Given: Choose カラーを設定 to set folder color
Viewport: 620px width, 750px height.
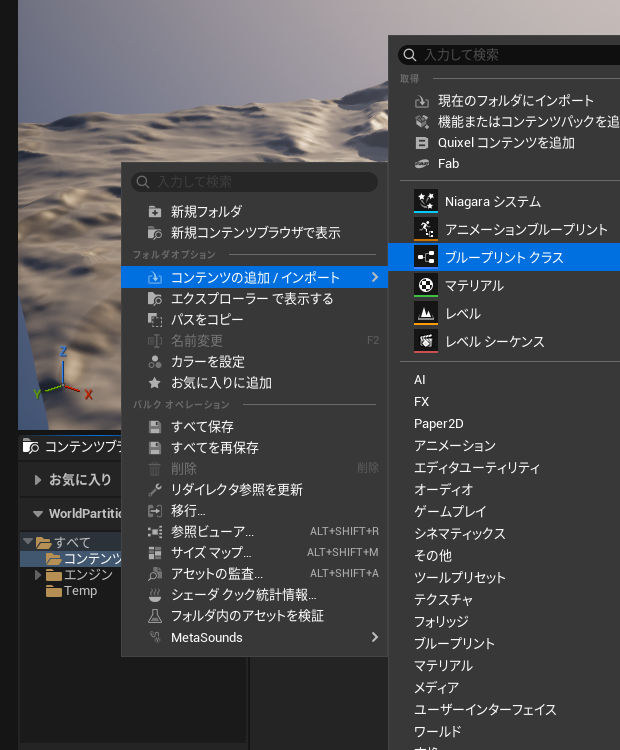Looking at the screenshot, I should point(207,362).
